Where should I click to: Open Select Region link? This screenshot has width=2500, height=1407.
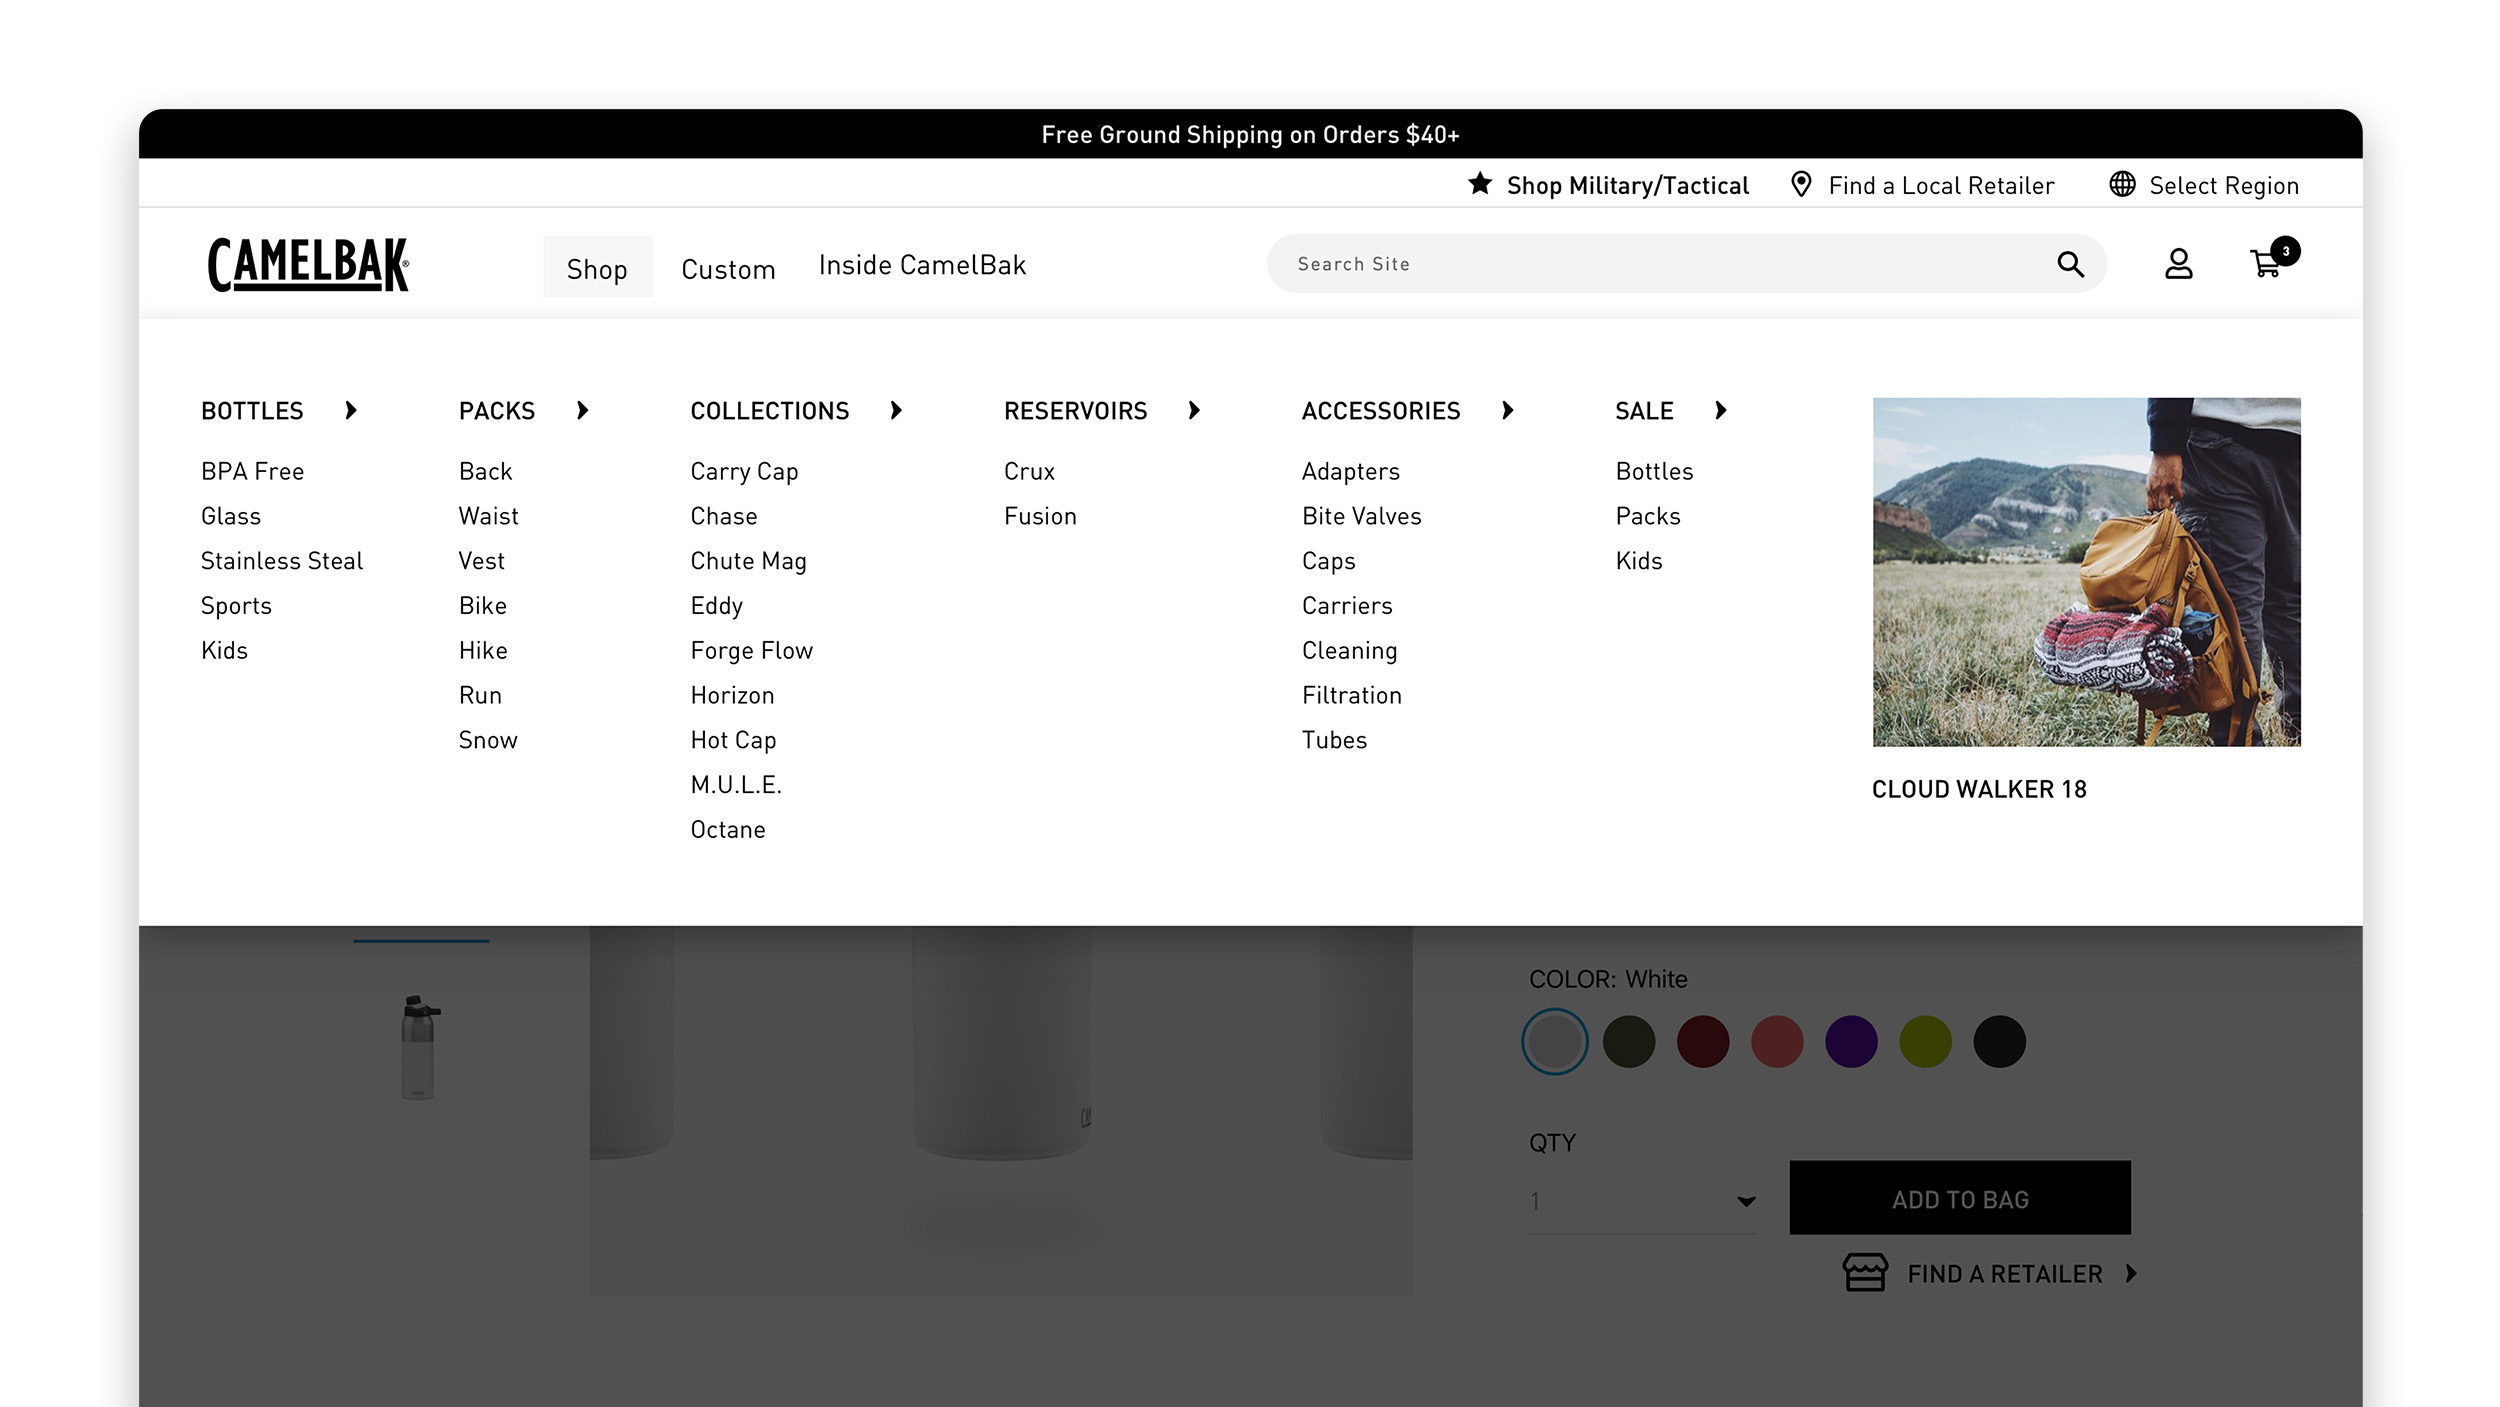pos(2224,185)
